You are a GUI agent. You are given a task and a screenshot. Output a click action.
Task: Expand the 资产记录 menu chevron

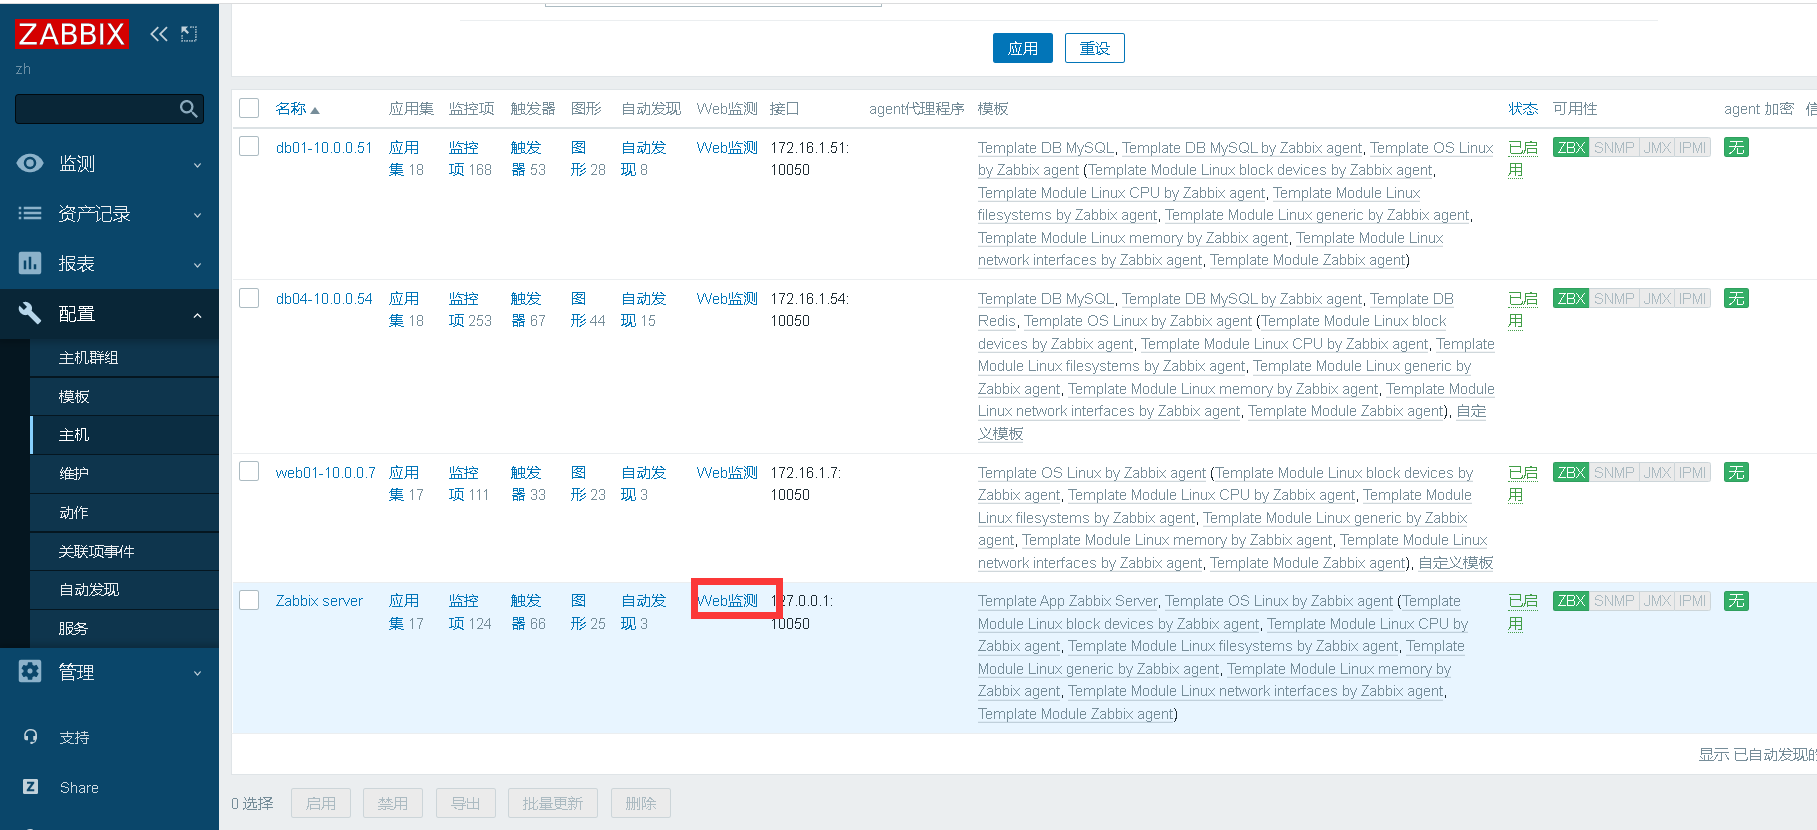[197, 215]
